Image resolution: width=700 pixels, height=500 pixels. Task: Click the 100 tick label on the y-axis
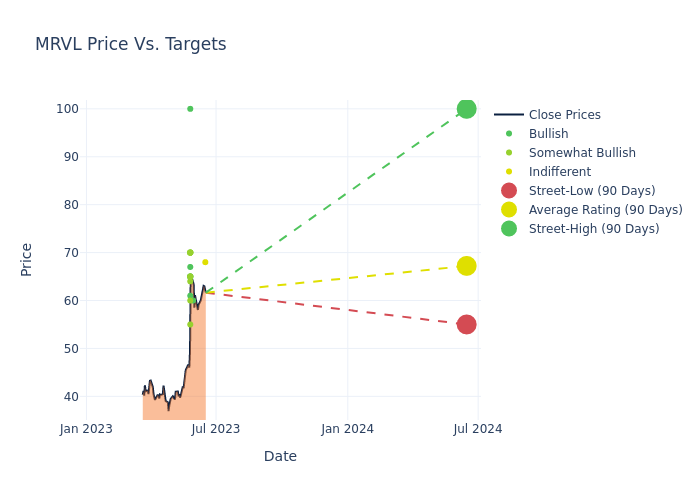click(66, 109)
